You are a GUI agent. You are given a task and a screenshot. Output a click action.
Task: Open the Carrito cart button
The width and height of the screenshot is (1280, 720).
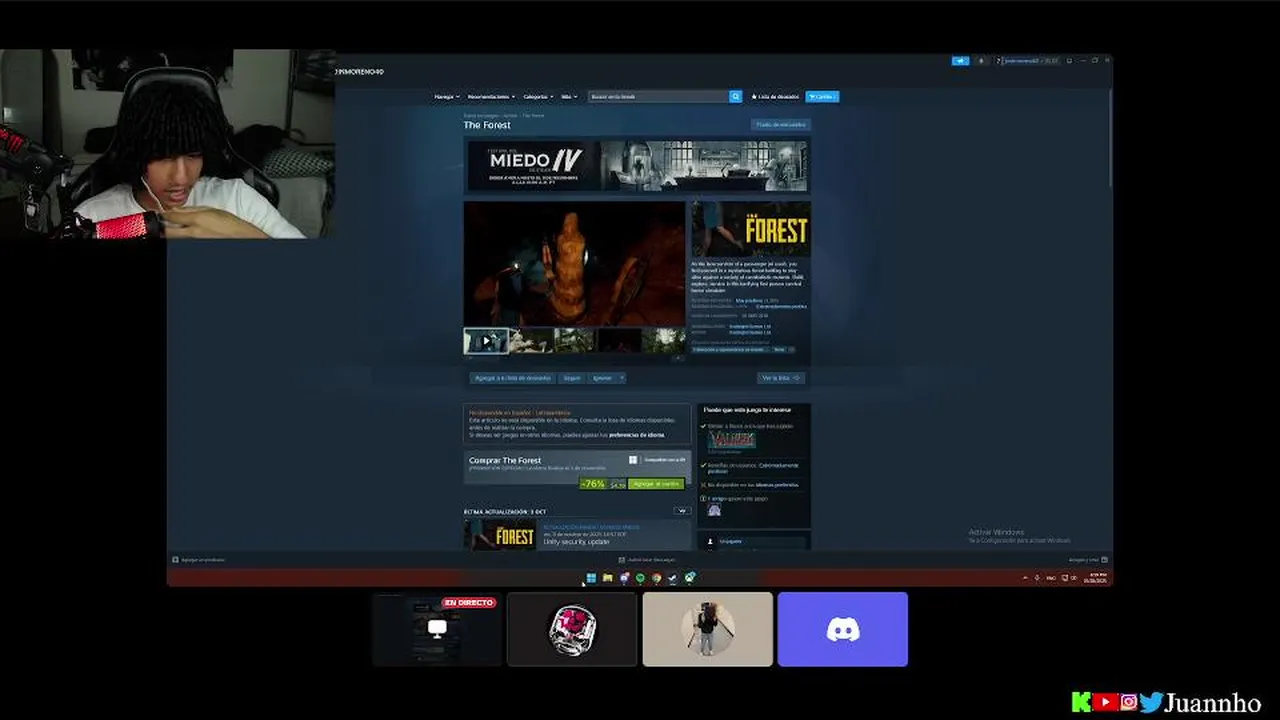pyautogui.click(x=822, y=97)
